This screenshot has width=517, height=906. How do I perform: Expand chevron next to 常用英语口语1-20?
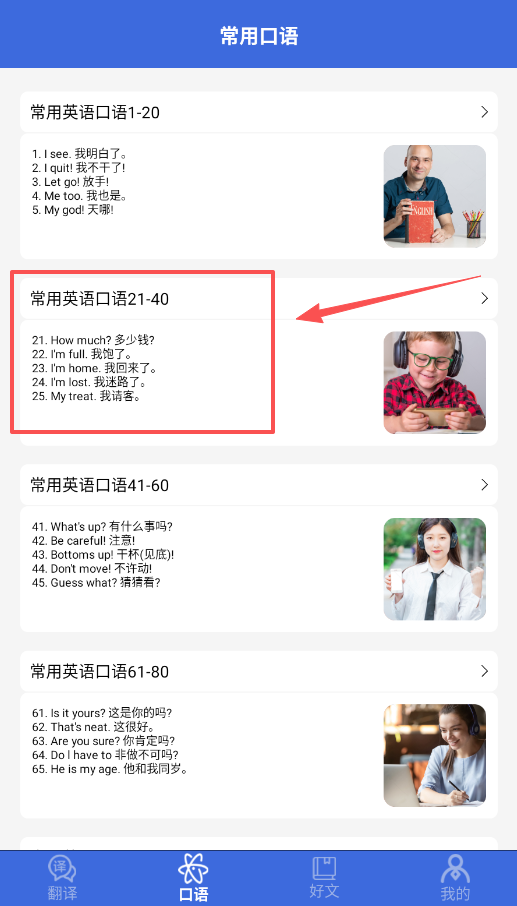coord(485,112)
